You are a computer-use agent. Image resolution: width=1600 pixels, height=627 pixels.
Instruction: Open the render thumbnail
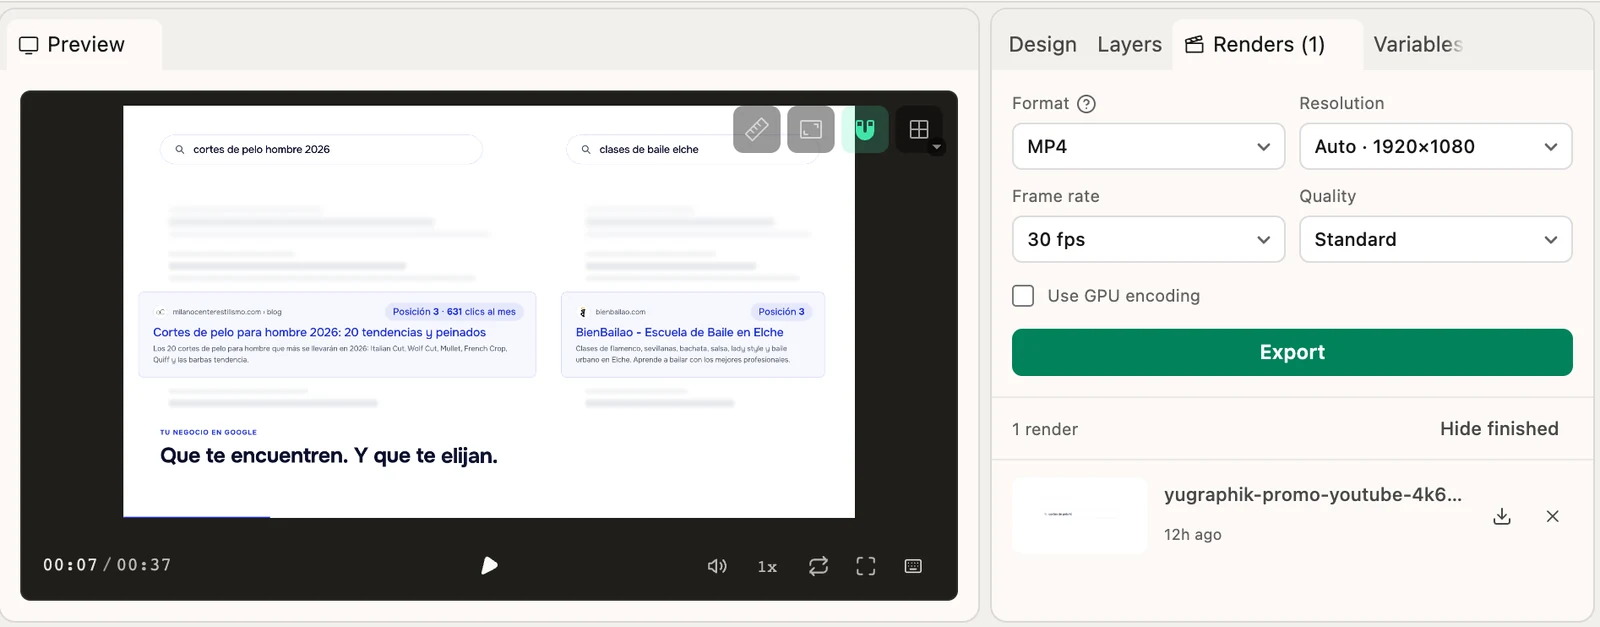point(1080,516)
